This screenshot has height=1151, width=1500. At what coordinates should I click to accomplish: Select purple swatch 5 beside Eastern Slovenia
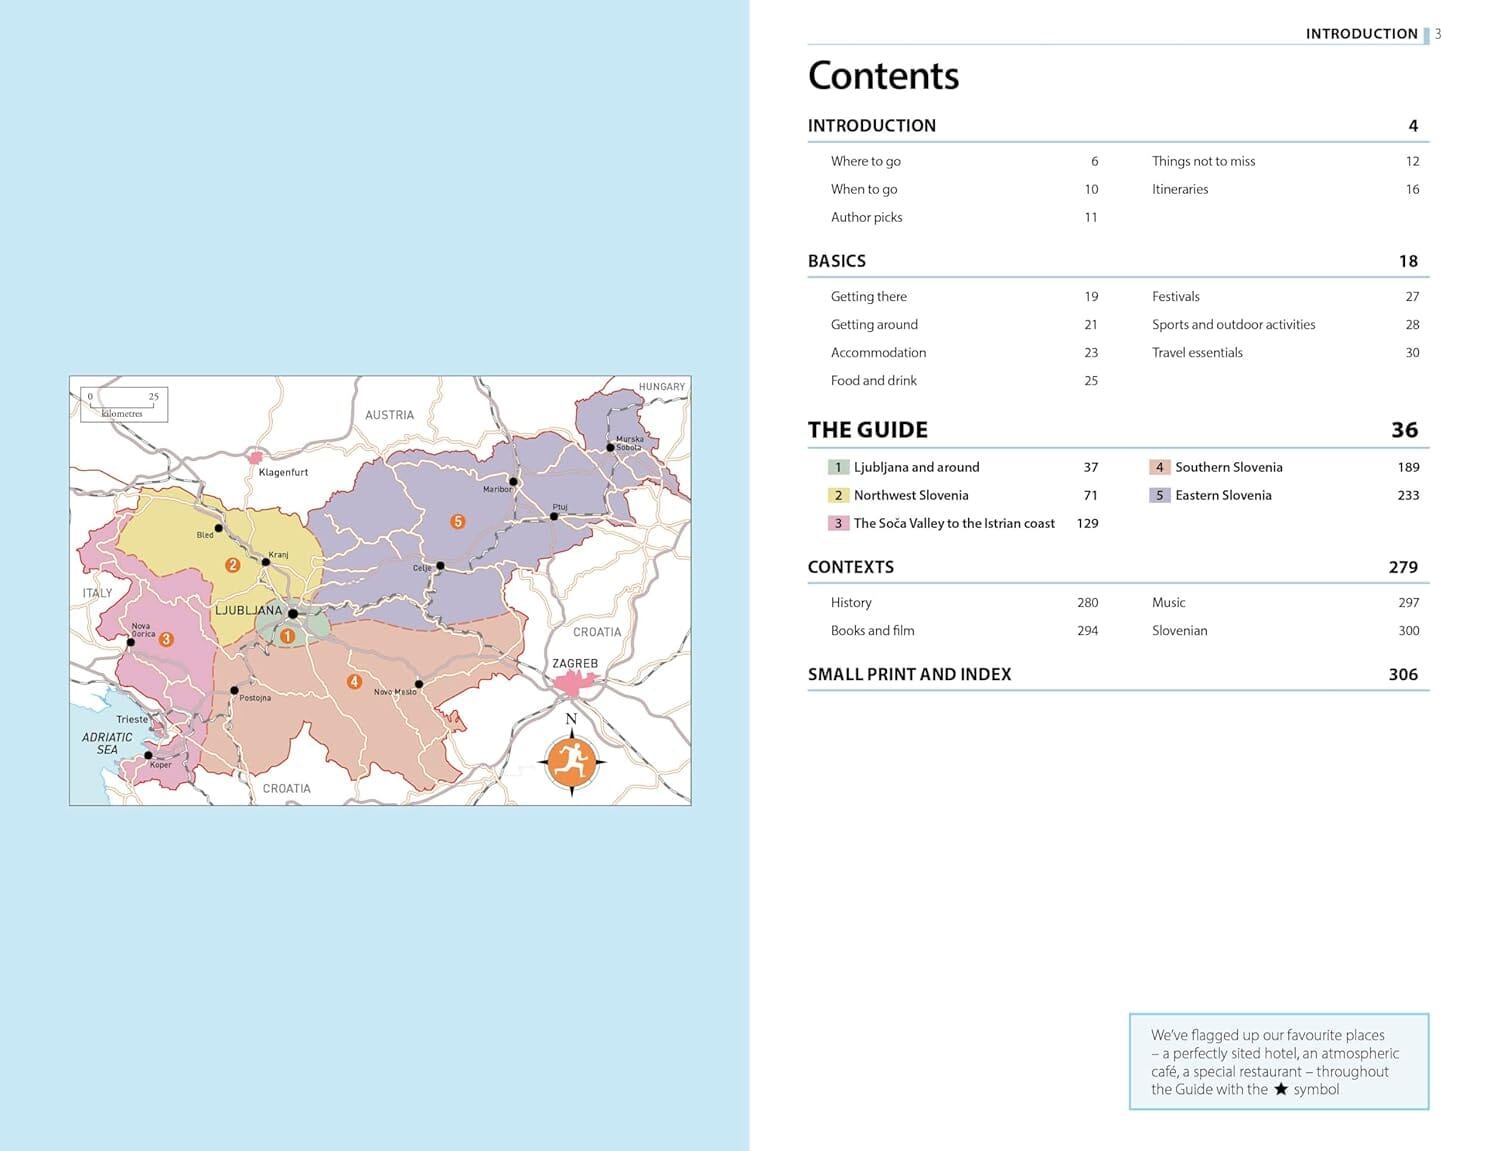pos(1160,495)
